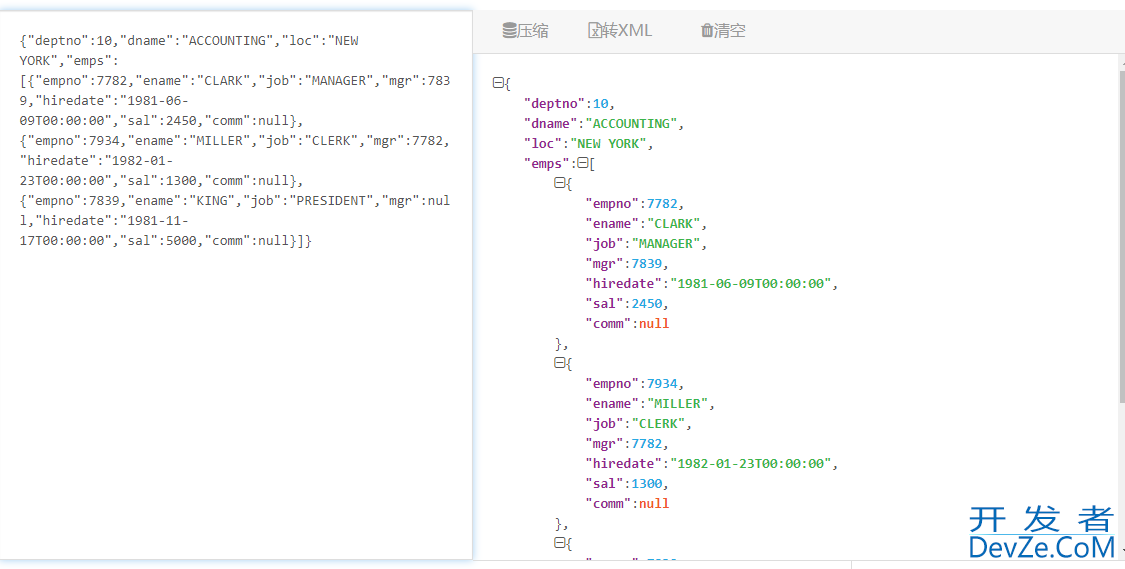Image resolution: width=1125 pixels, height=569 pixels.
Task: Collapse the last employee object toggle
Action: (x=560, y=544)
